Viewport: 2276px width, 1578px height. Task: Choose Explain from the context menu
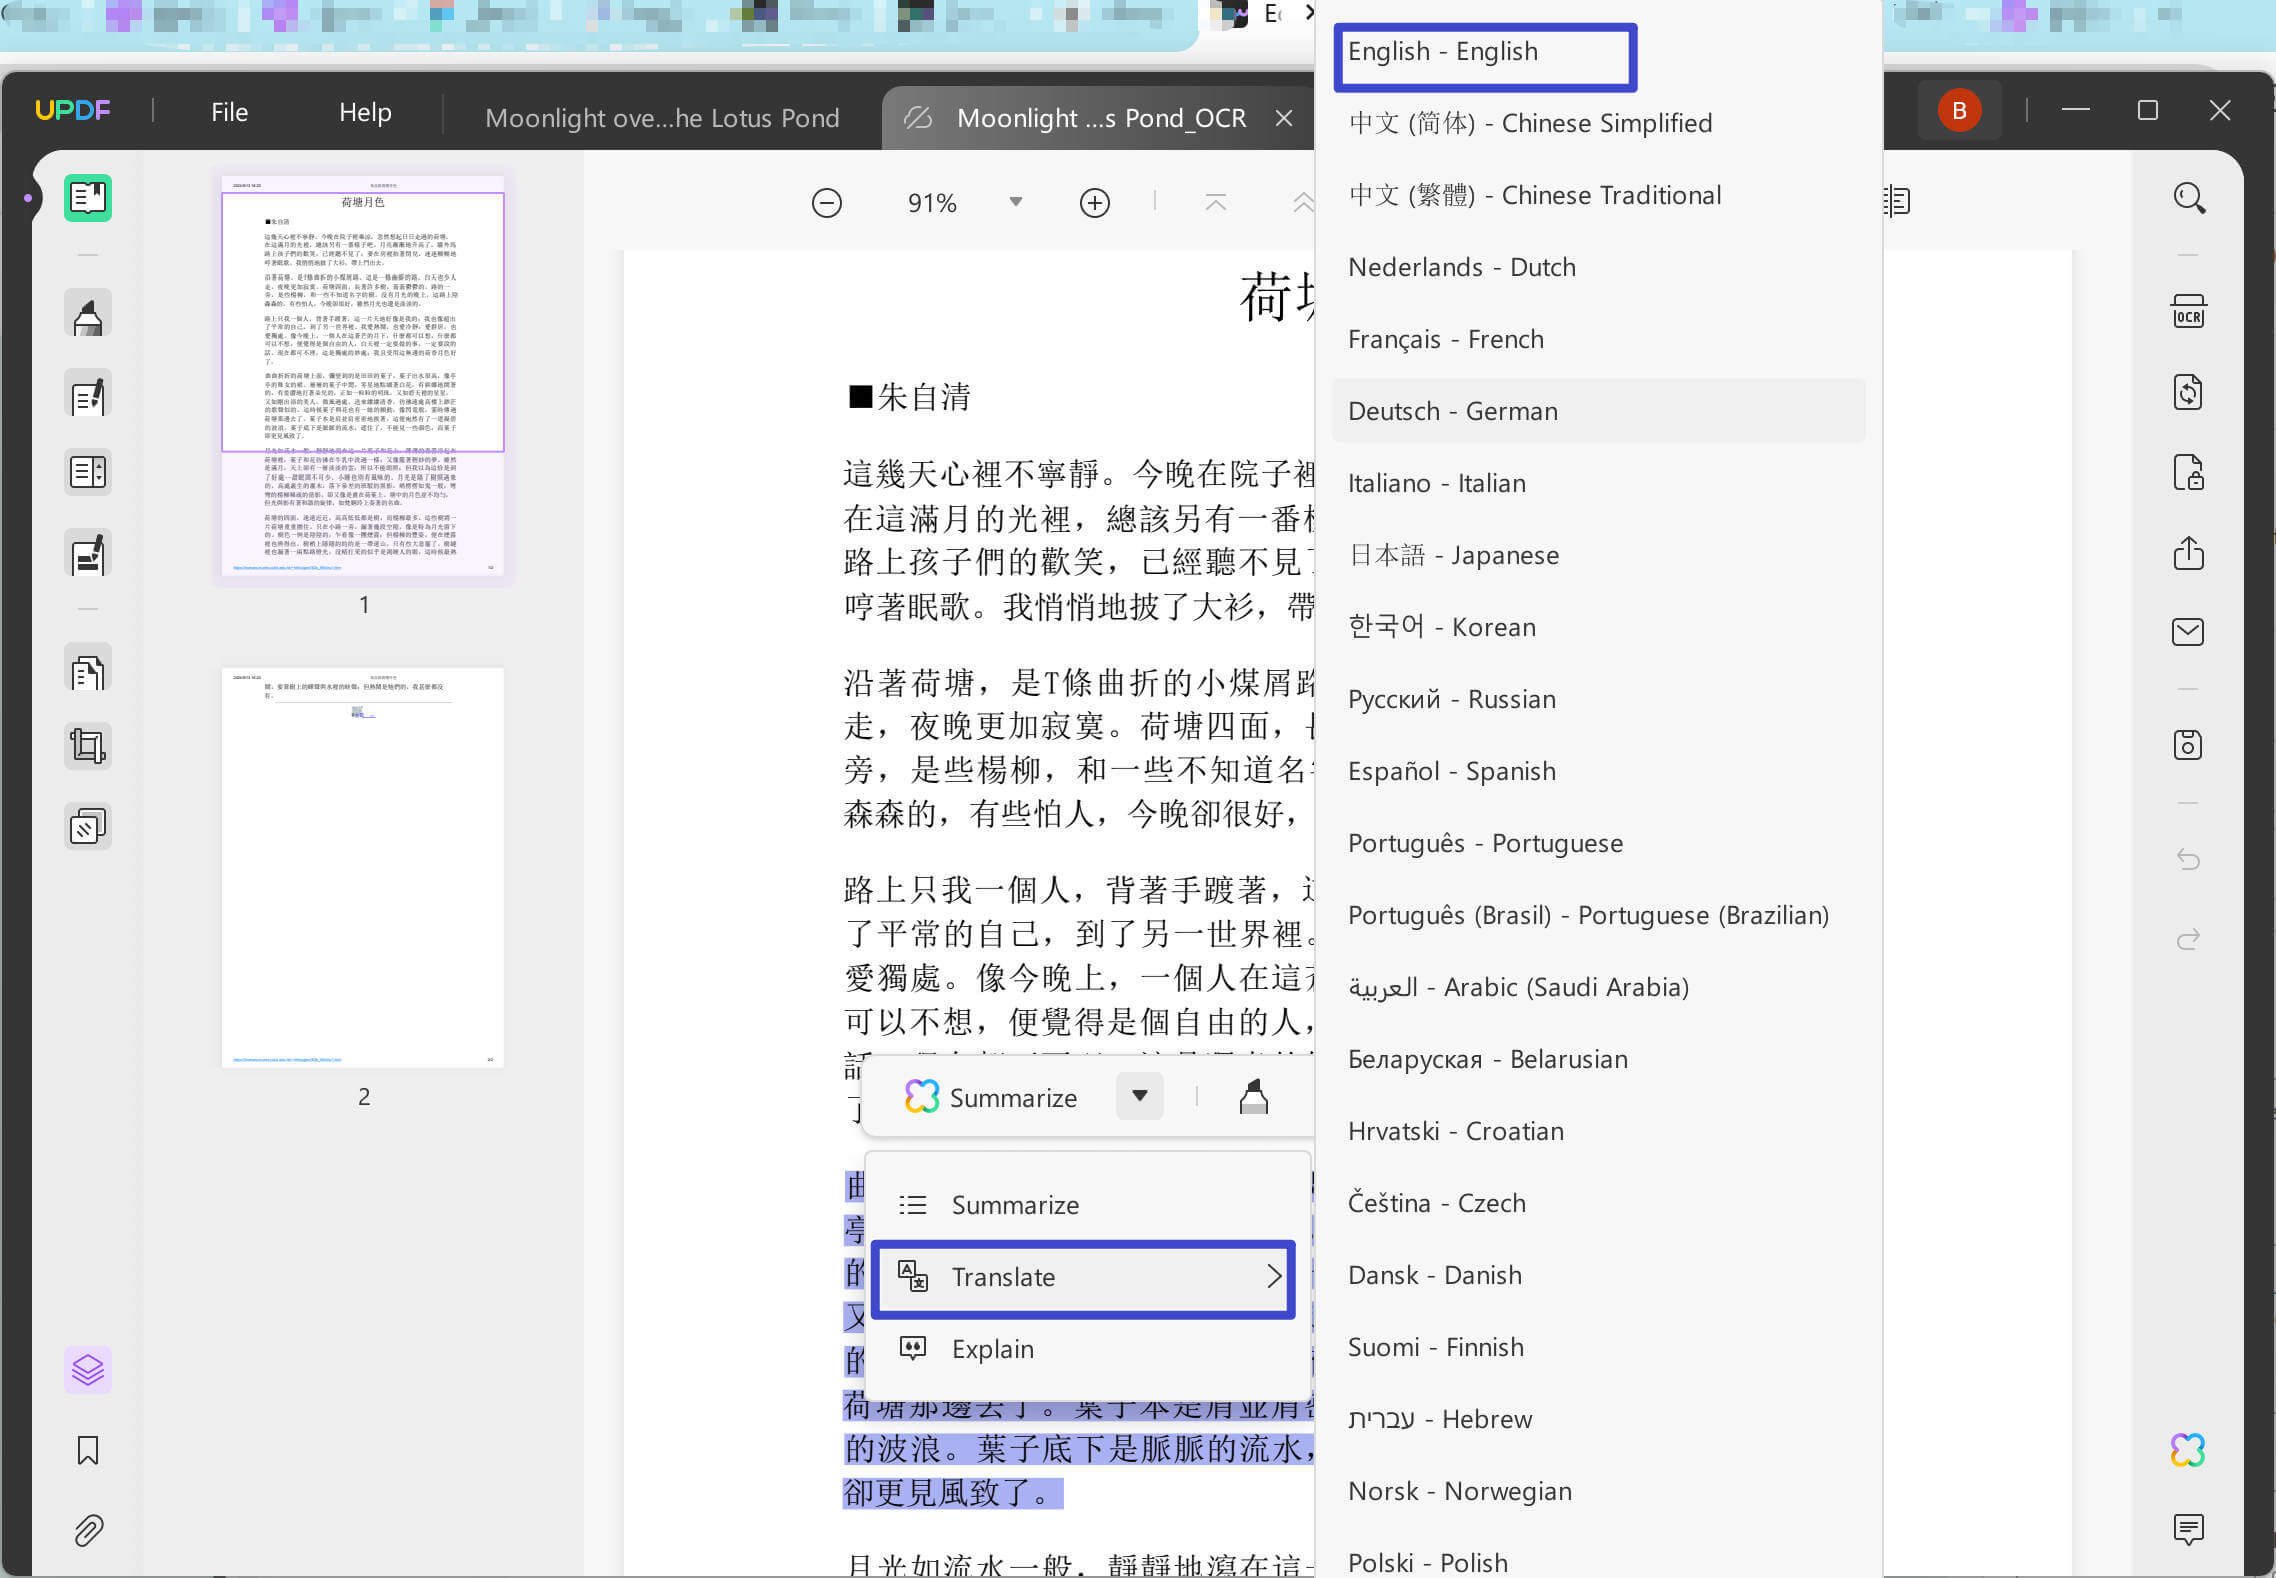992,1348
